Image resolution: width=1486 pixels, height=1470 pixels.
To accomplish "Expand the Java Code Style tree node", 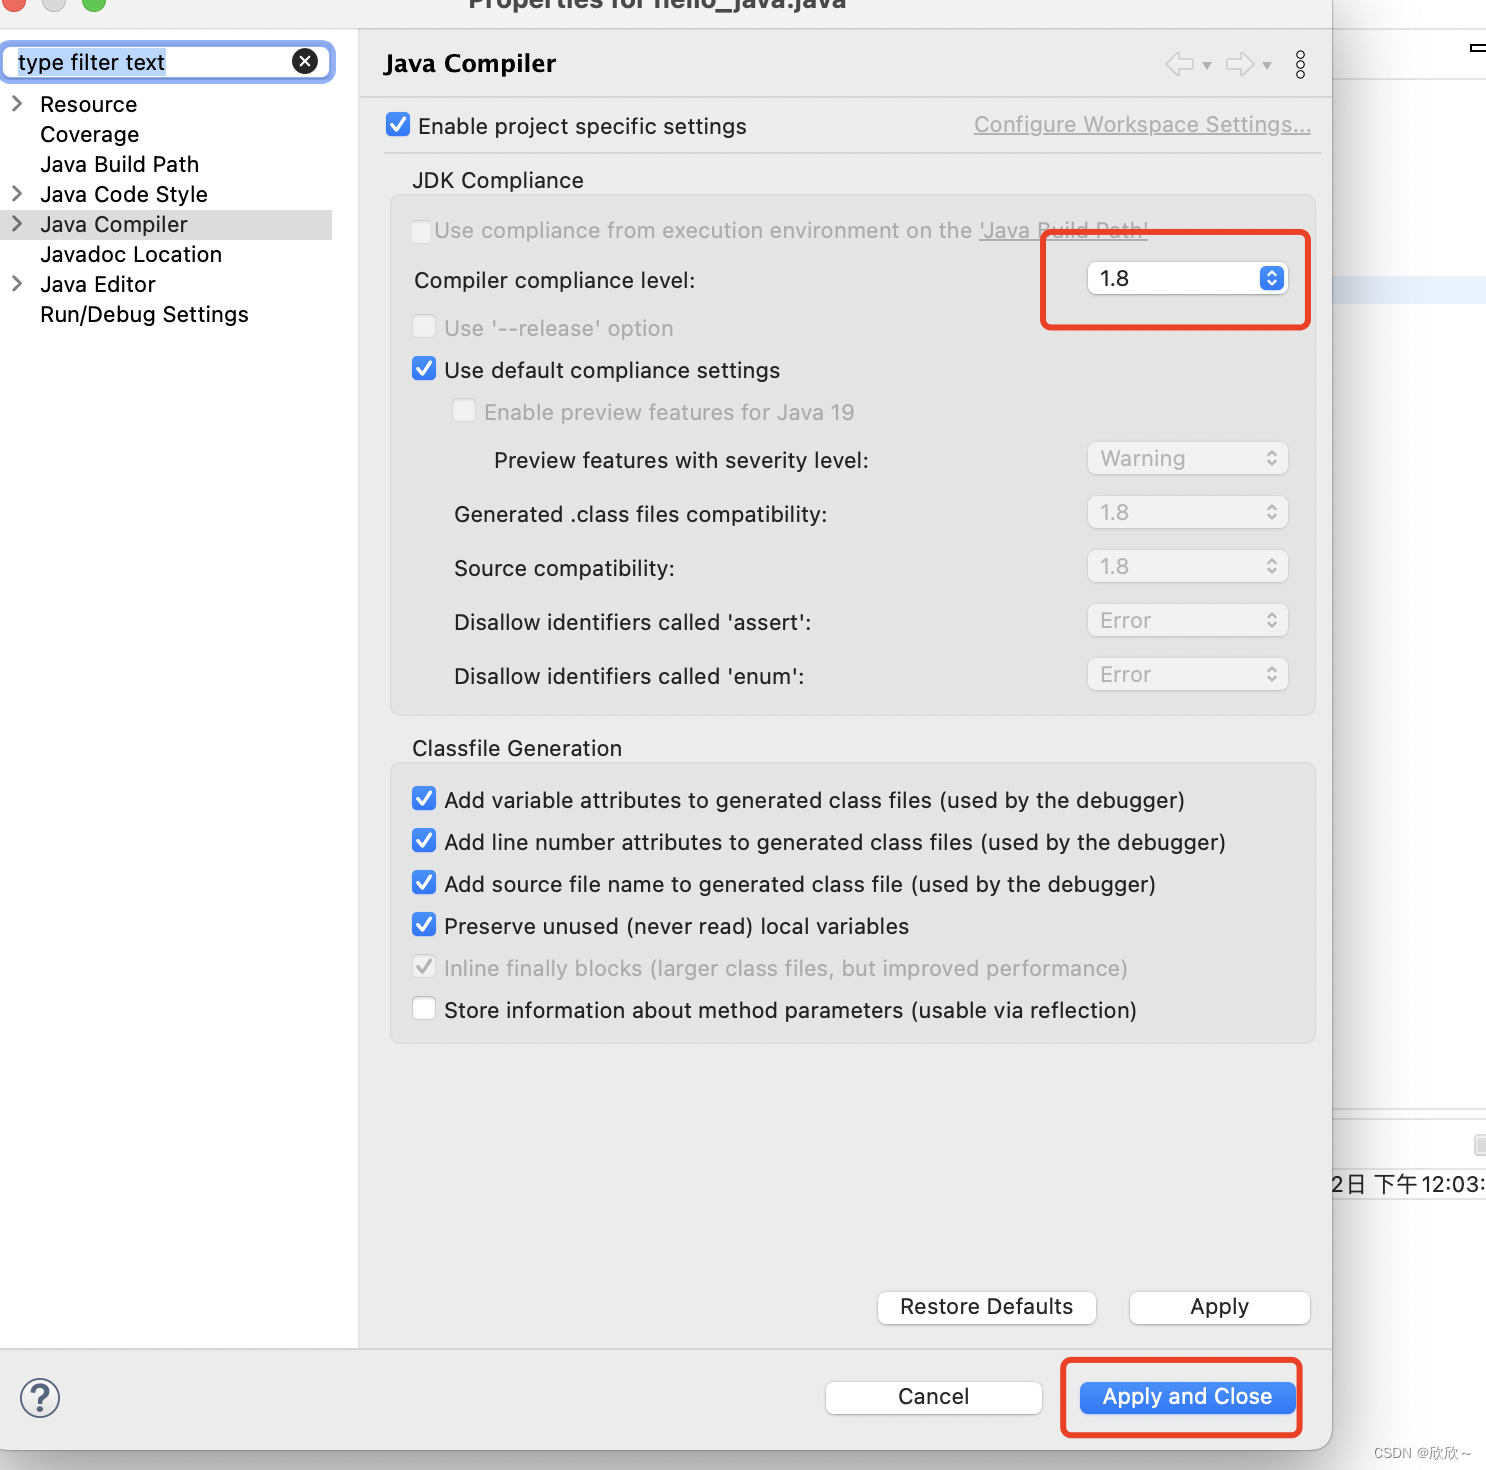I will tap(17, 194).
